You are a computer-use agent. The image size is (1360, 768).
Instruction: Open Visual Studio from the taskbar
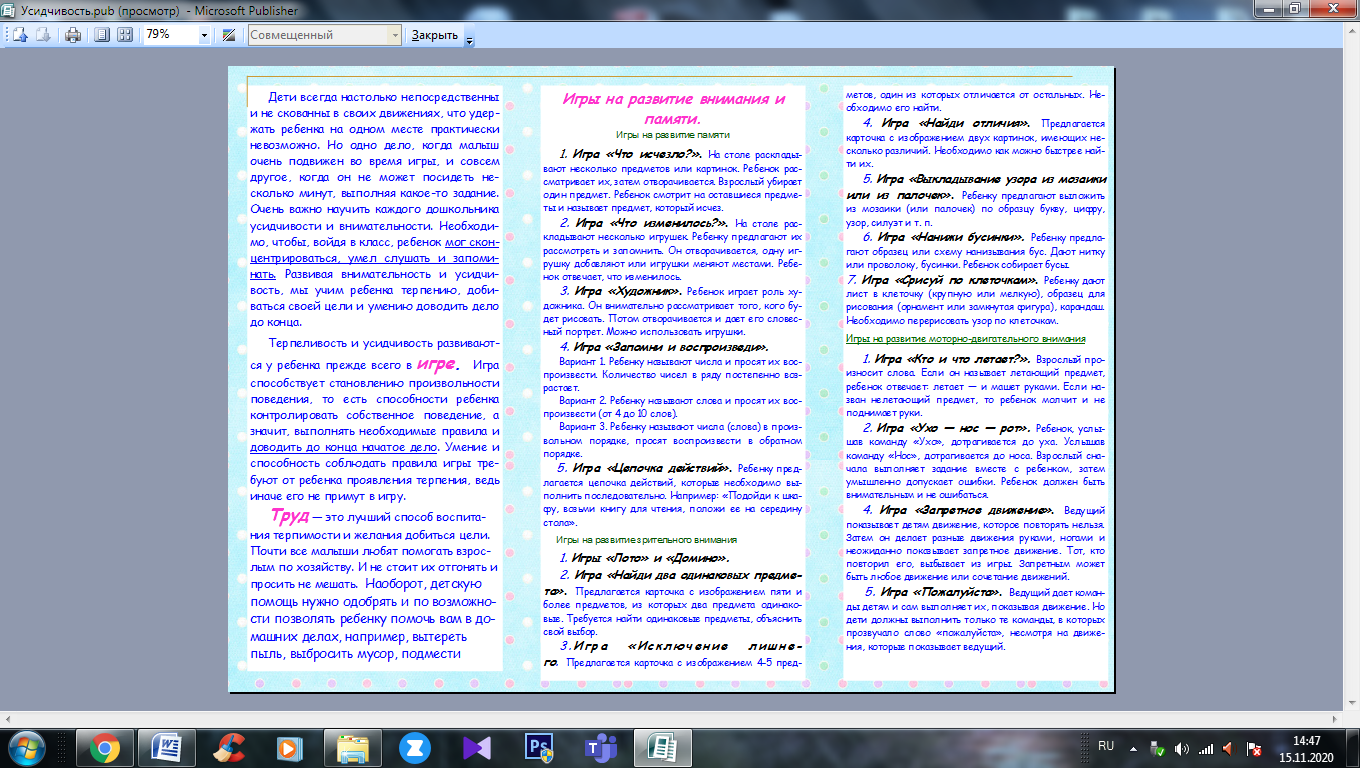click(476, 747)
